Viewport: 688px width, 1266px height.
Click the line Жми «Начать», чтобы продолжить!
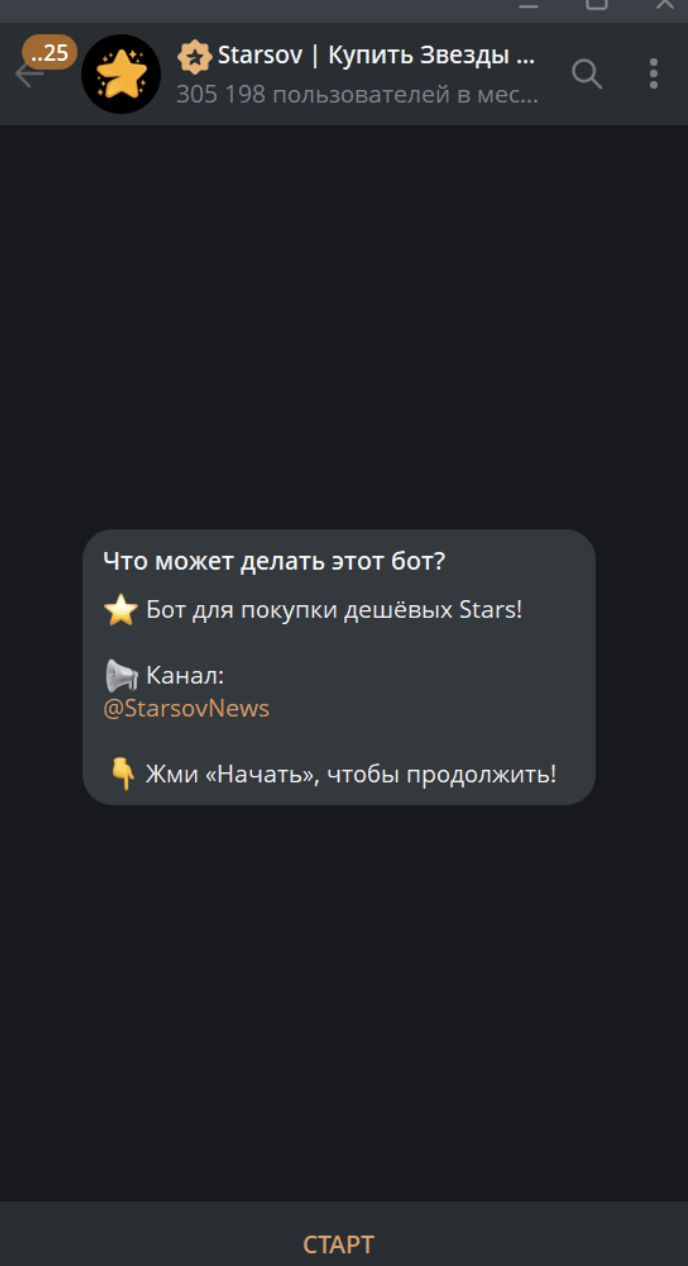click(351, 774)
